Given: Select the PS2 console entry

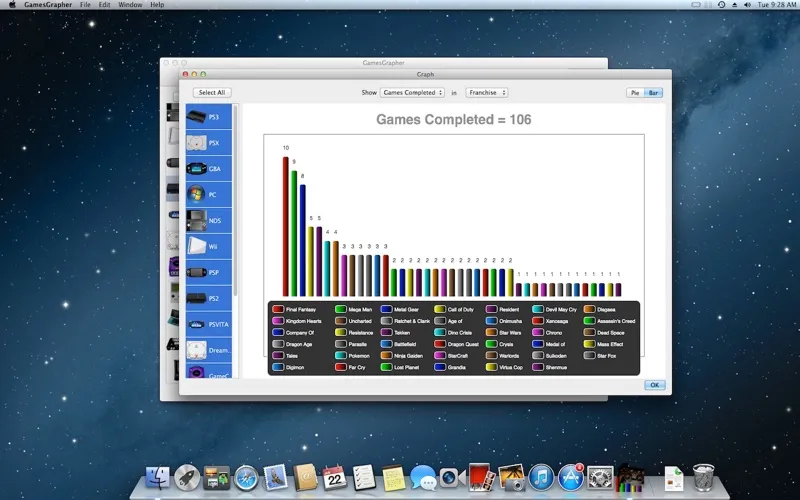Looking at the screenshot, I should (209, 298).
